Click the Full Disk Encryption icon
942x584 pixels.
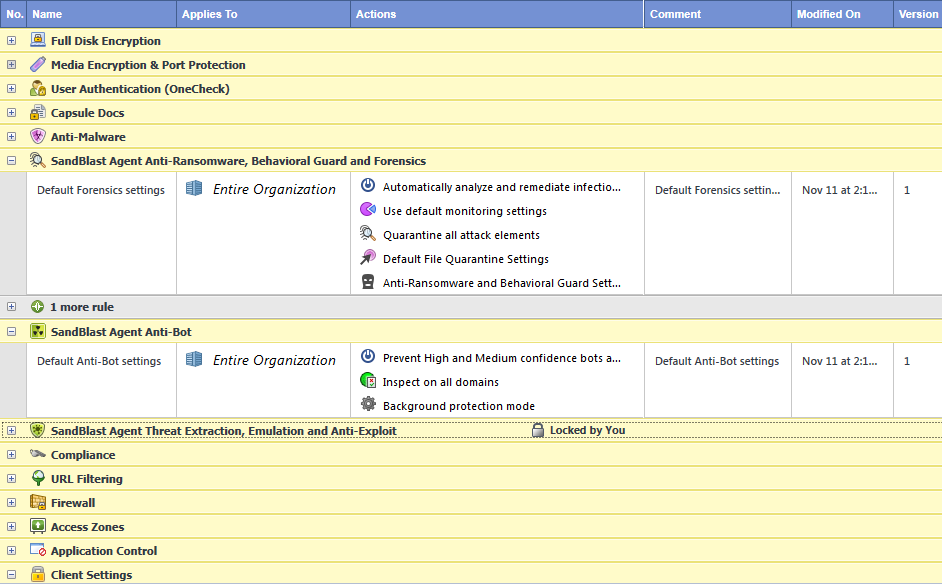[x=38, y=40]
